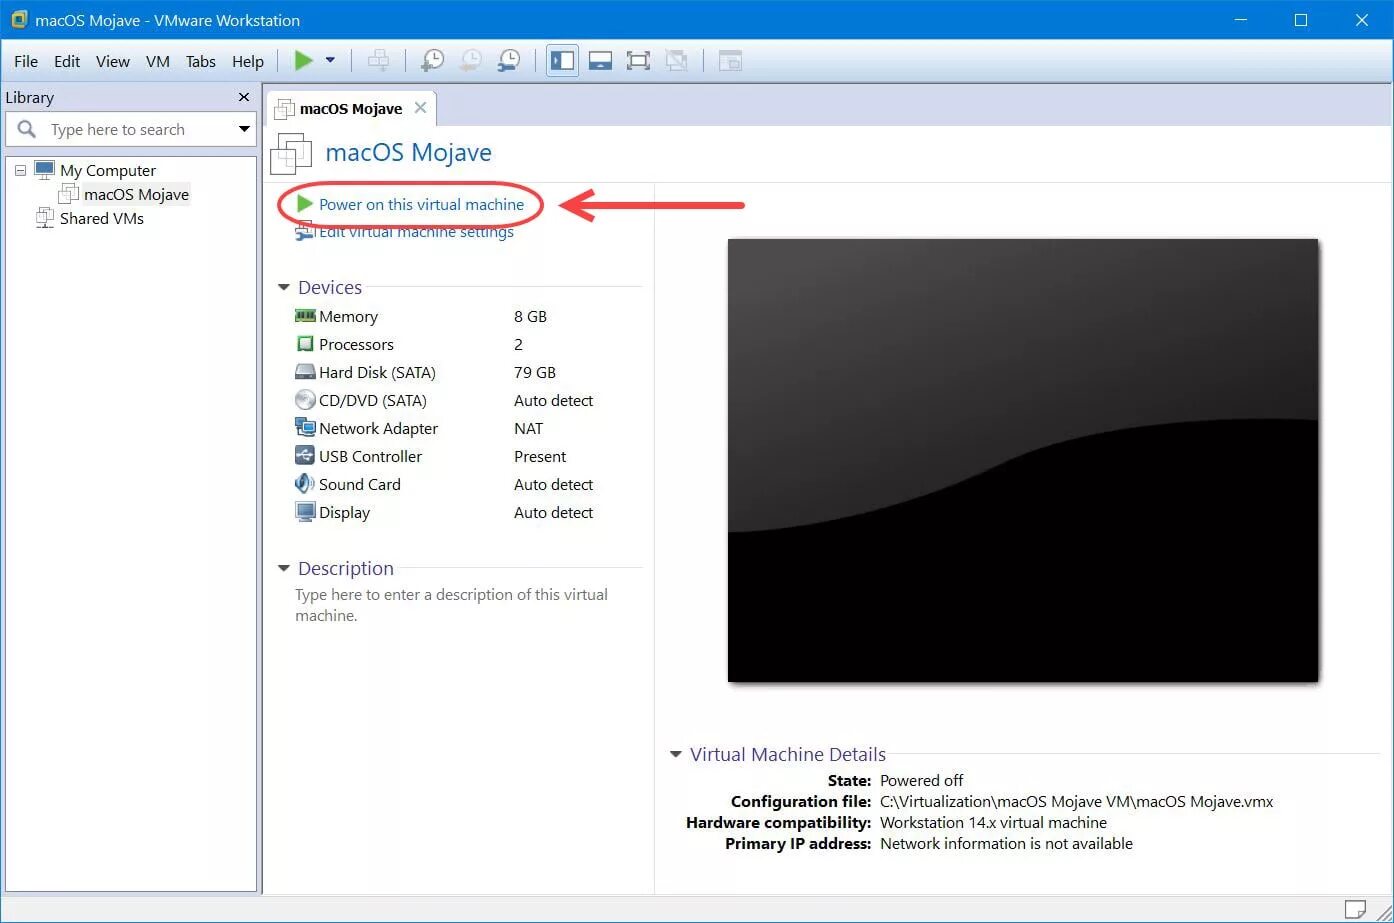
Task: Click the green Power On toolbar button
Action: click(303, 61)
